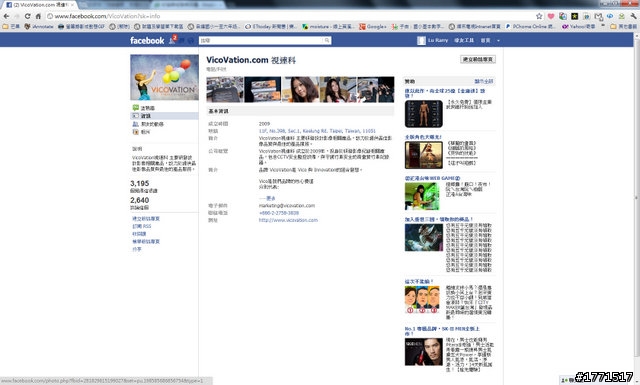Open the fourth photo thumbnail in strip
Viewport: 640px width, 385px height.
[338, 89]
